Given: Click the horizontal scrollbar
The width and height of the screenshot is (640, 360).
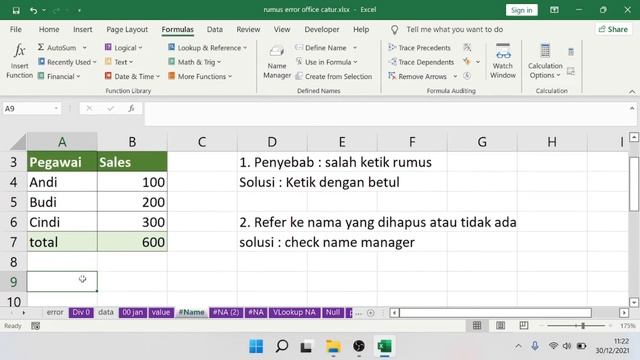Looking at the screenshot, I should [x=496, y=313].
